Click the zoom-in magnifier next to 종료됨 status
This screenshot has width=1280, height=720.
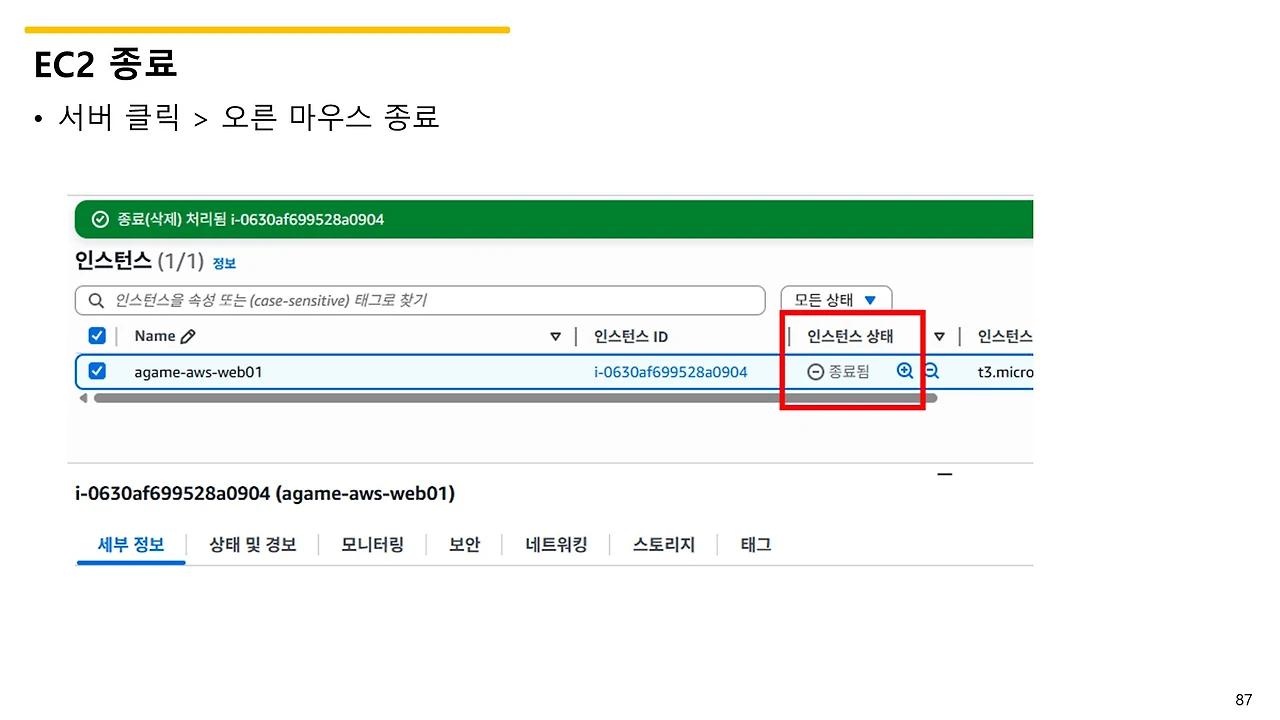[x=904, y=370]
